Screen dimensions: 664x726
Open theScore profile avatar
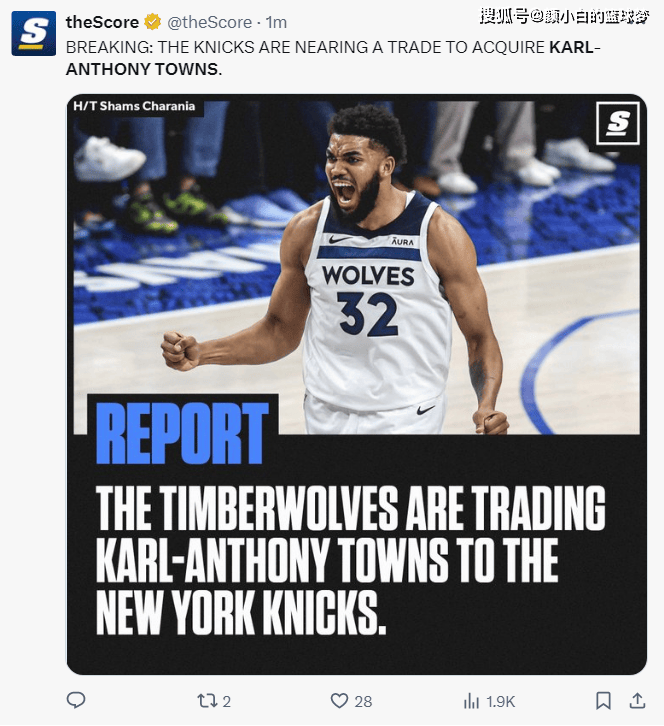(34, 33)
